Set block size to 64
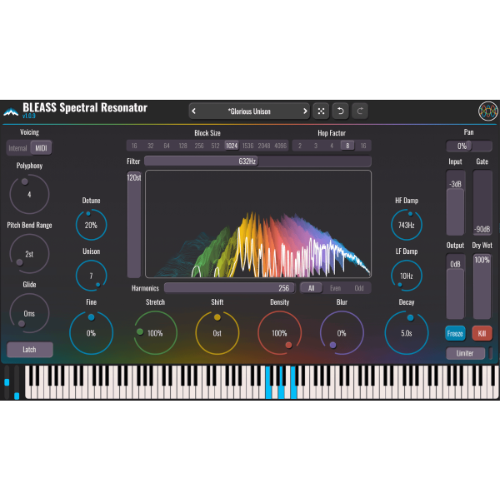 click(x=167, y=146)
